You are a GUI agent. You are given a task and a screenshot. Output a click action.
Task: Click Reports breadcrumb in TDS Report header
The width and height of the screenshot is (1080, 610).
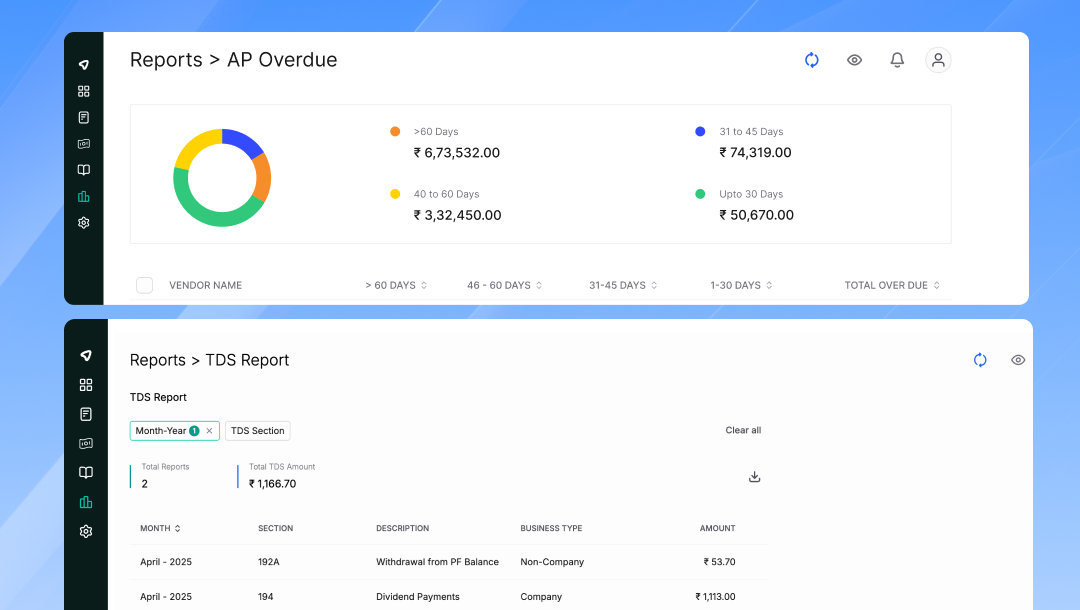(158, 360)
